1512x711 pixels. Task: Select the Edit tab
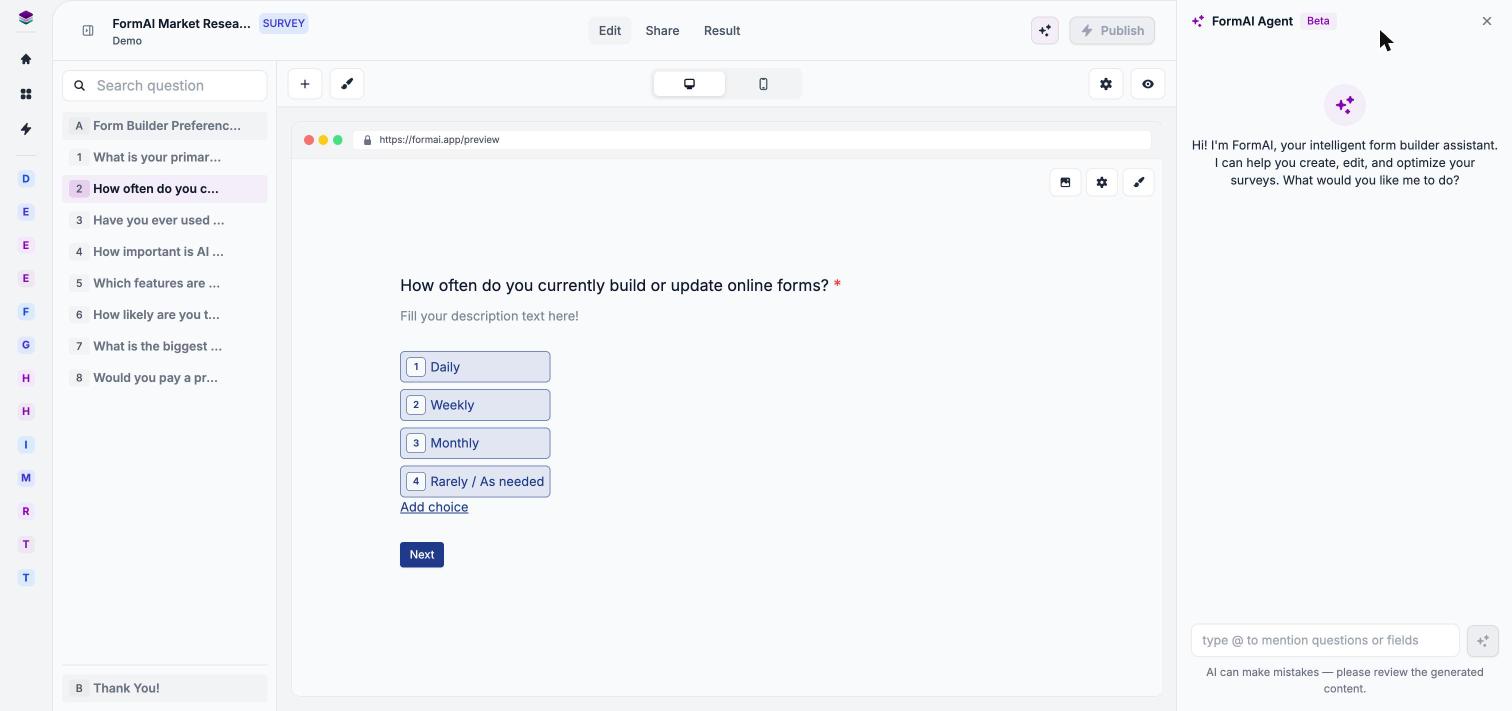coord(610,31)
